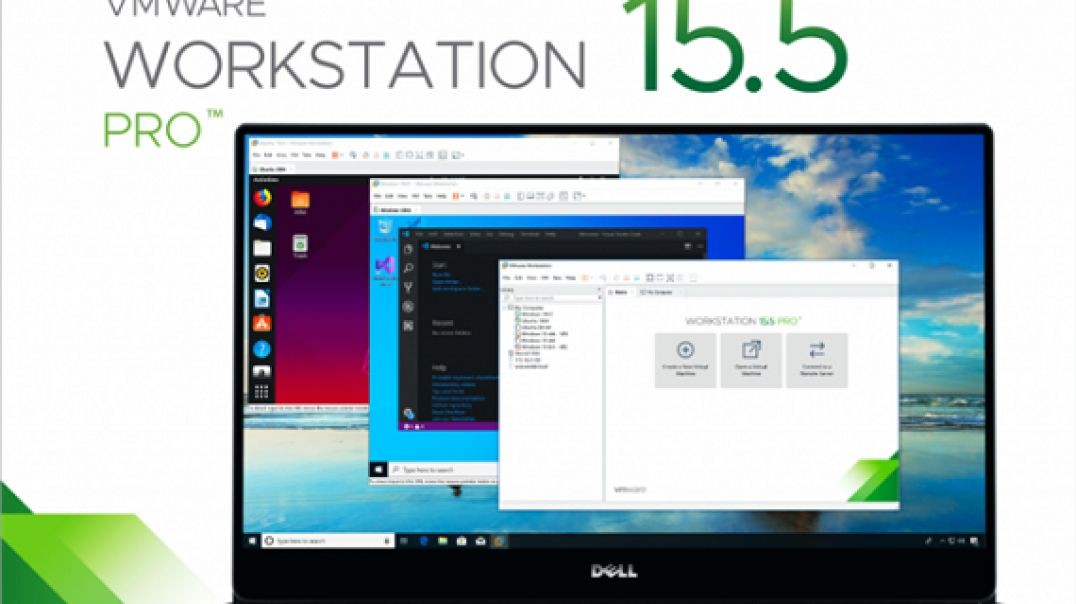This screenshot has width=1076, height=604.
Task: Click Open a Virtual Machine tile
Action: [x=751, y=360]
